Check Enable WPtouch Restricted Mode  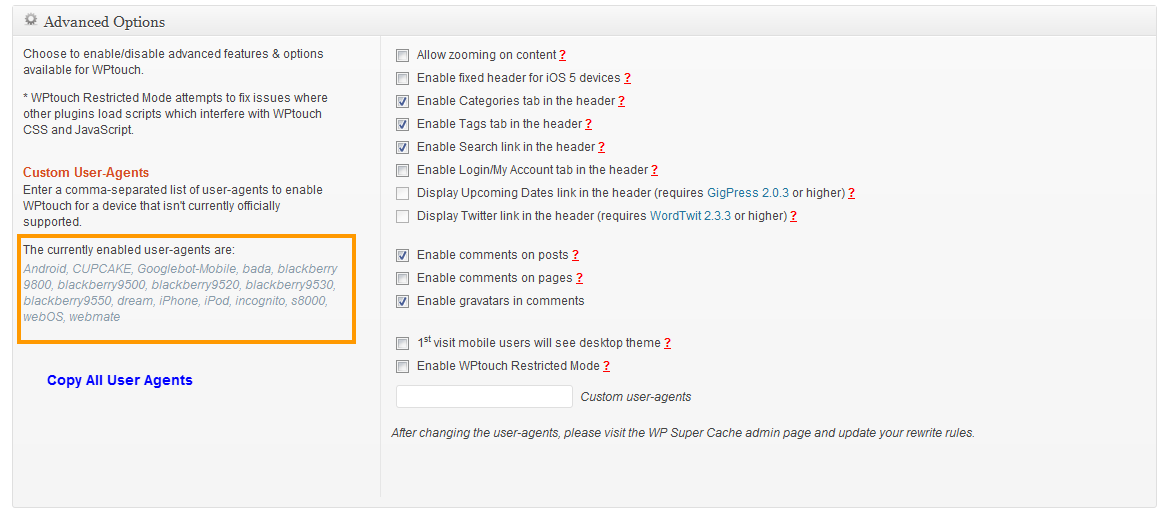pyautogui.click(x=403, y=366)
